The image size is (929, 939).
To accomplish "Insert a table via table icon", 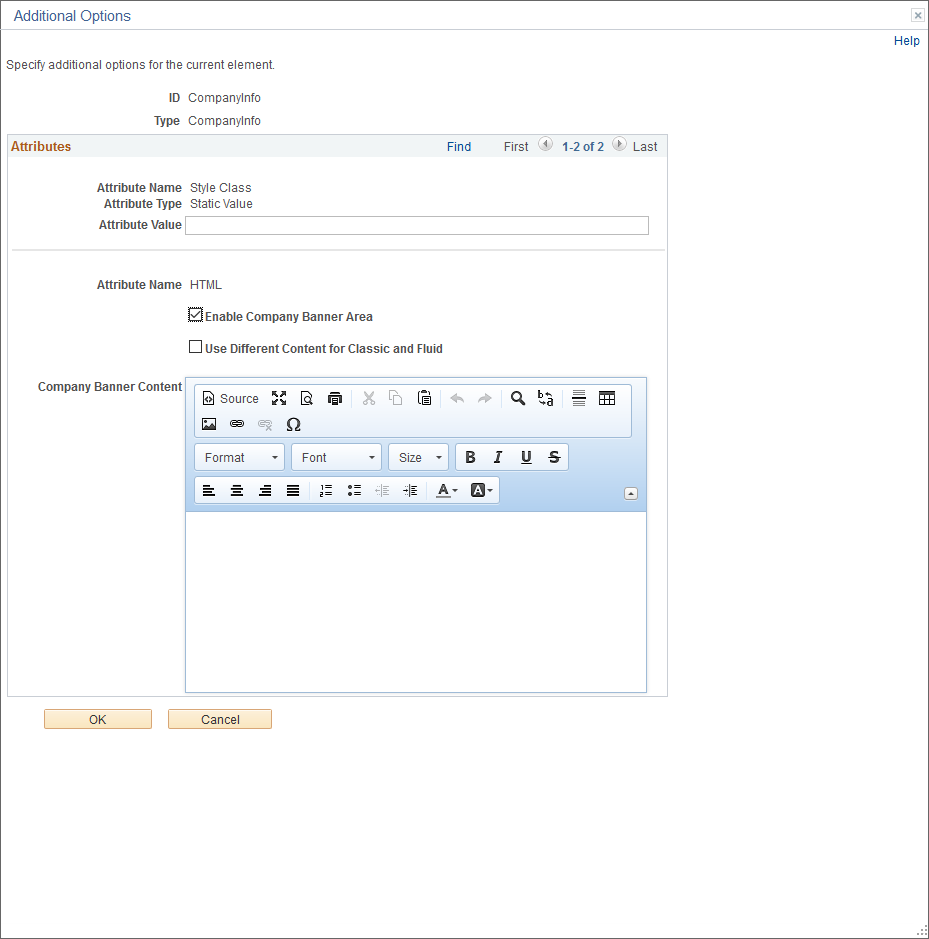I will [607, 398].
